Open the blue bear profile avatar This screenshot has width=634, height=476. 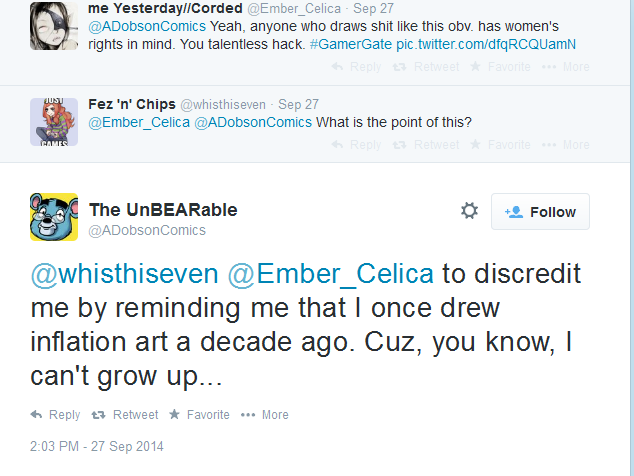point(54,217)
